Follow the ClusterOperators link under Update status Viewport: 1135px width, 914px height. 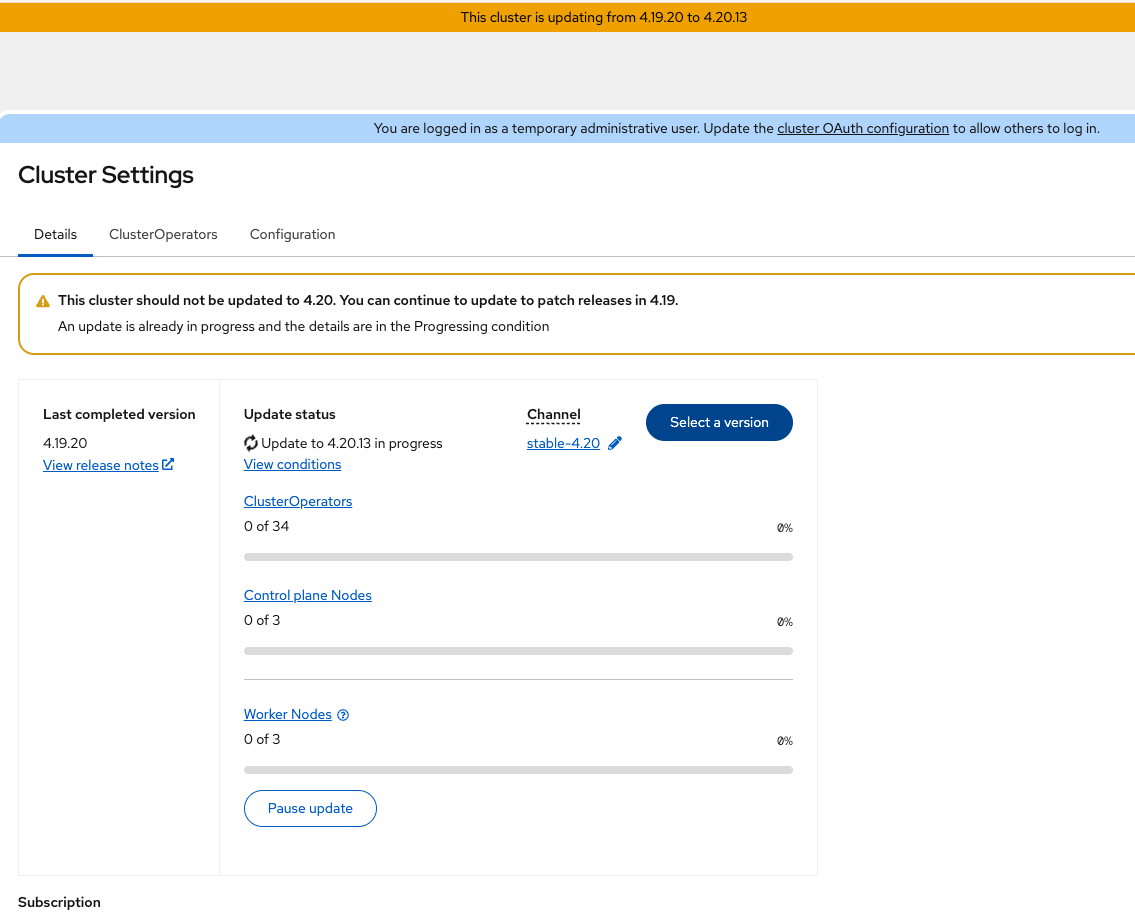point(298,501)
